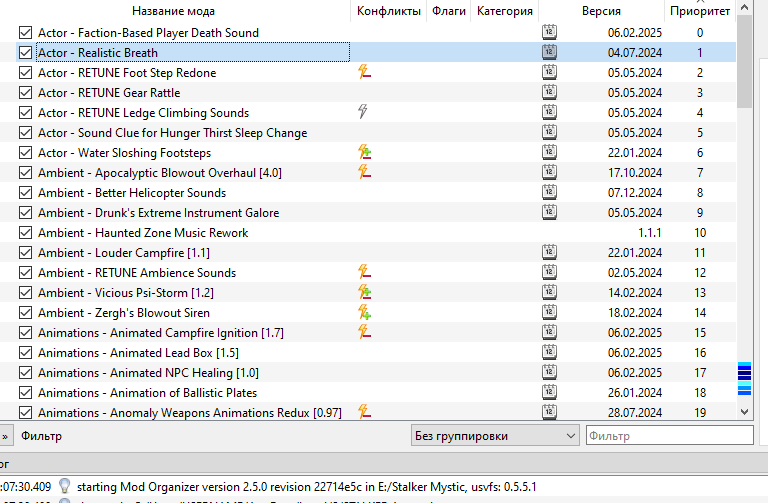Viewport: 768px width, 503px height.
Task: Click calendar icon in RETUNE Ledge Climbing Sounds row
Action: (549, 112)
